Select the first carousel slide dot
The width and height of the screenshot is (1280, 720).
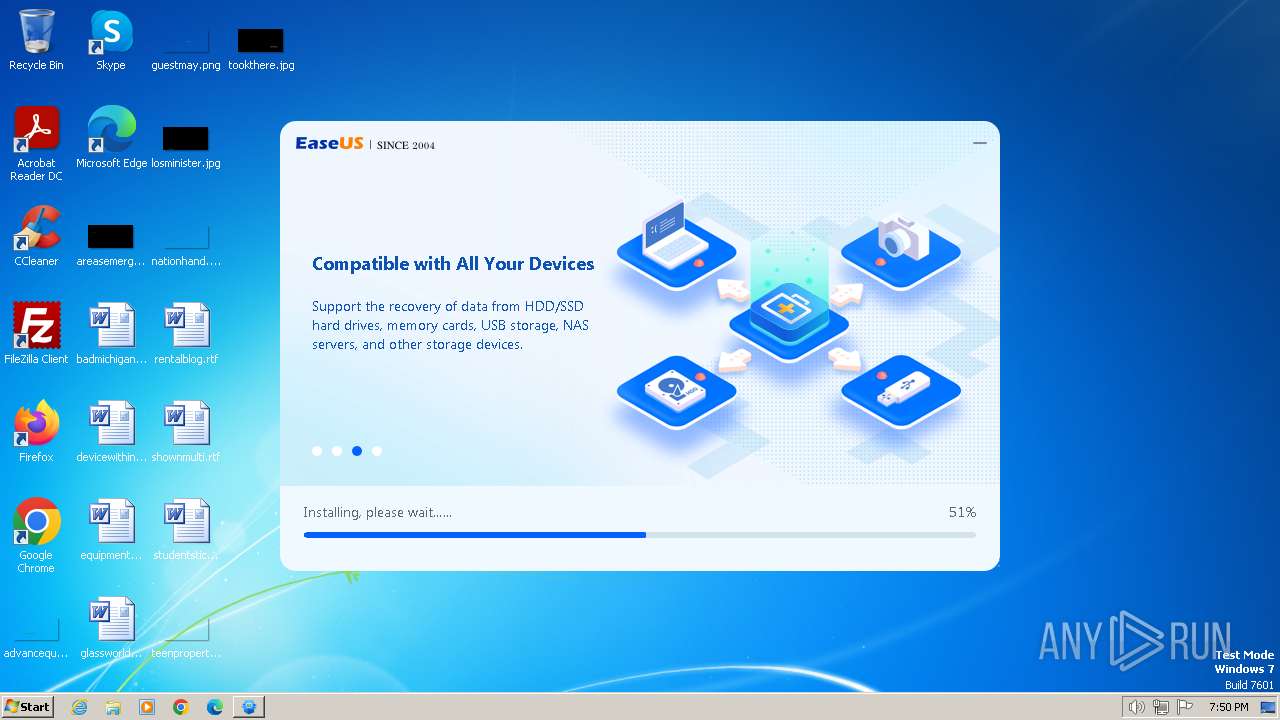317,451
